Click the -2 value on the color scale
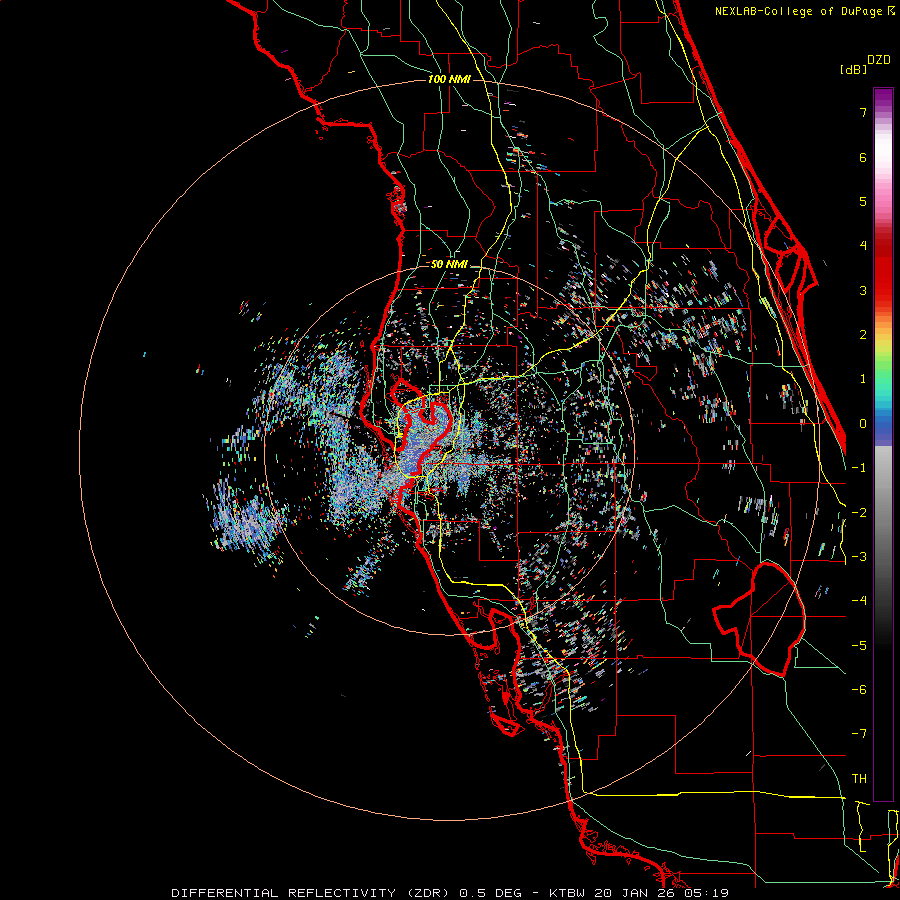The image size is (900, 900). coord(859,513)
